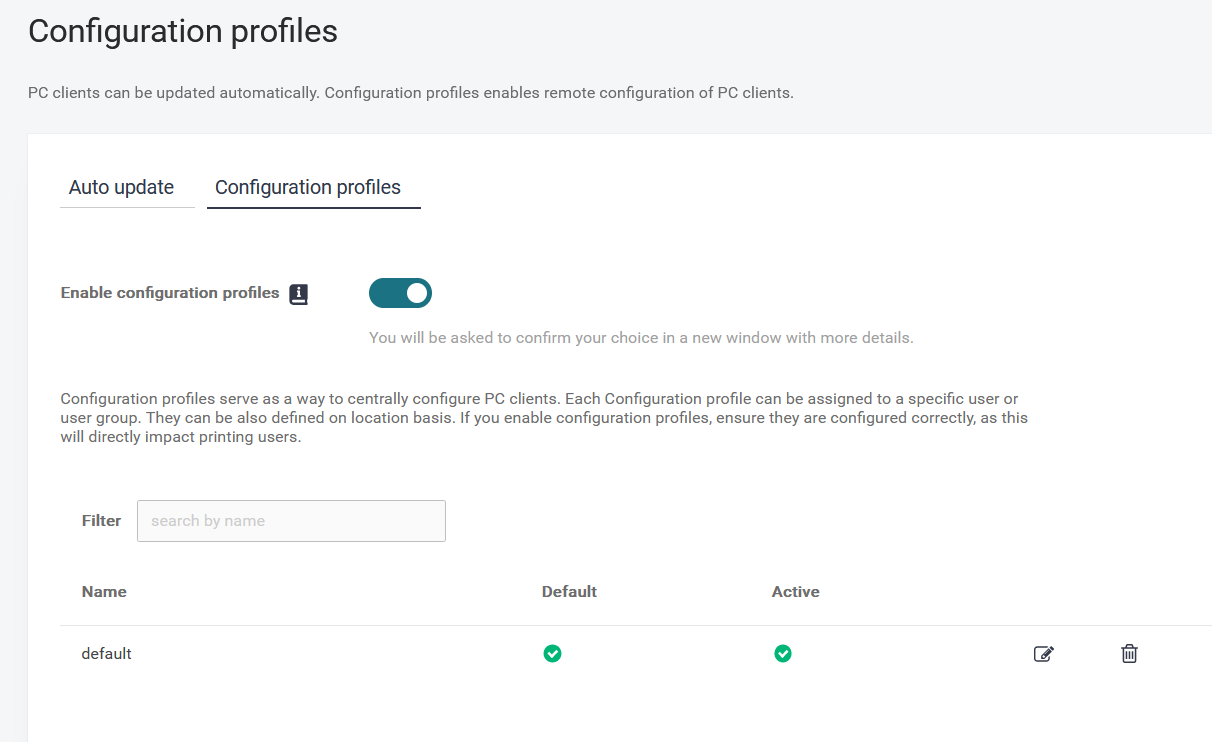Select the Configuration profiles tab

(x=308, y=187)
